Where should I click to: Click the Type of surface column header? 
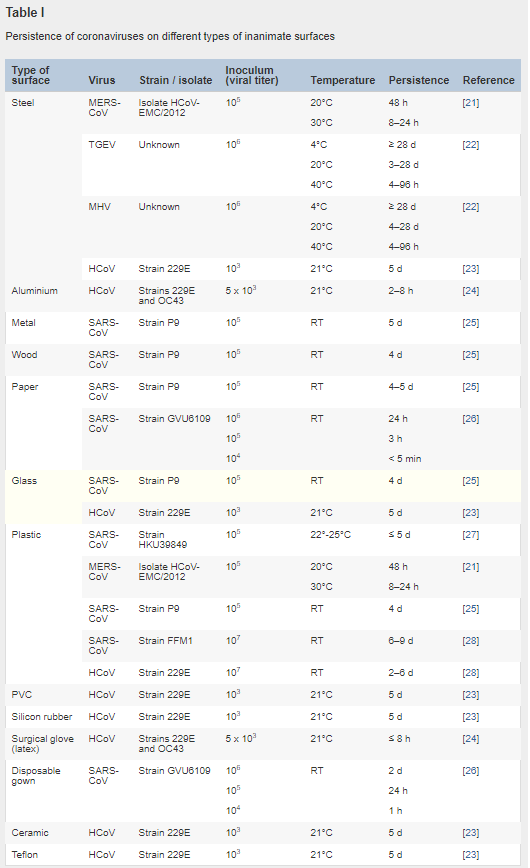(x=30, y=75)
